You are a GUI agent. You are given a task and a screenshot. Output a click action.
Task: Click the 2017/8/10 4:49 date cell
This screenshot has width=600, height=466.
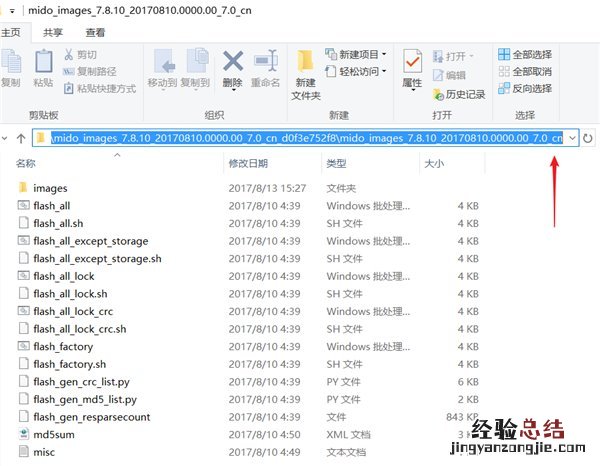point(264,452)
